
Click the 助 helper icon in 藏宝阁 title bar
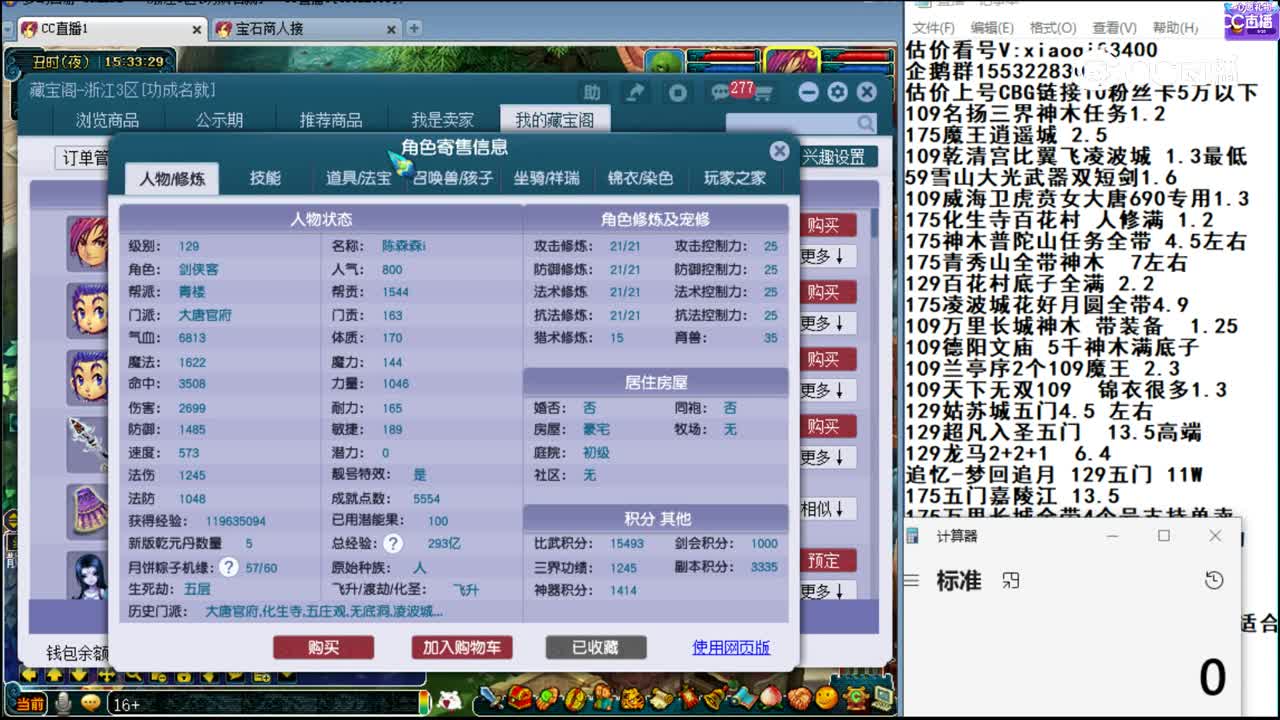(x=593, y=92)
